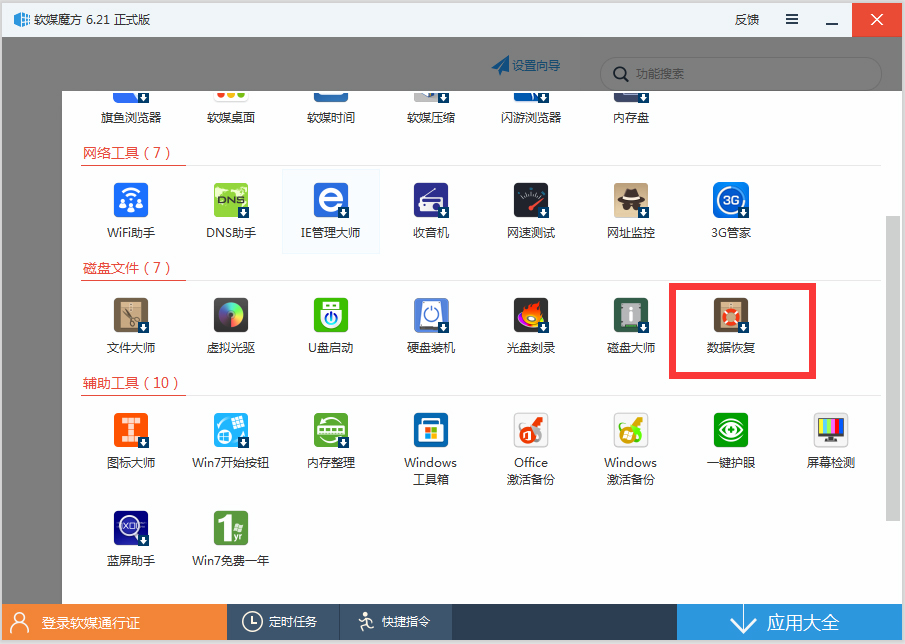905x644 pixels.
Task: Click the 反馈 feedback link
Action: (747, 19)
